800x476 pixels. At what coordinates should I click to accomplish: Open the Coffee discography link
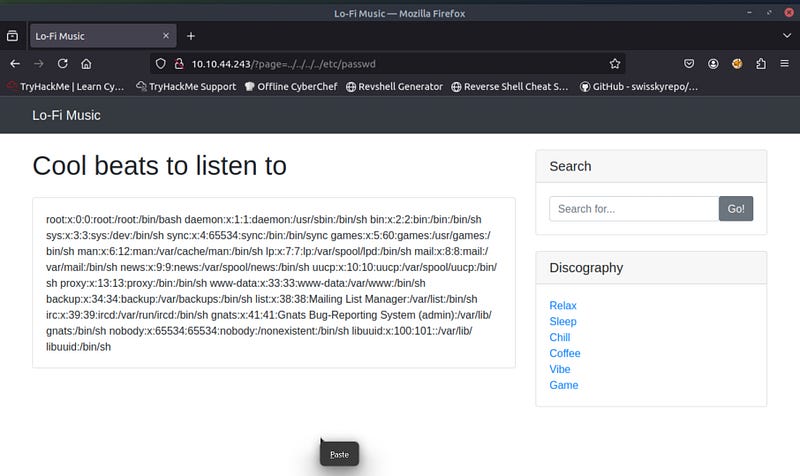[565, 353]
